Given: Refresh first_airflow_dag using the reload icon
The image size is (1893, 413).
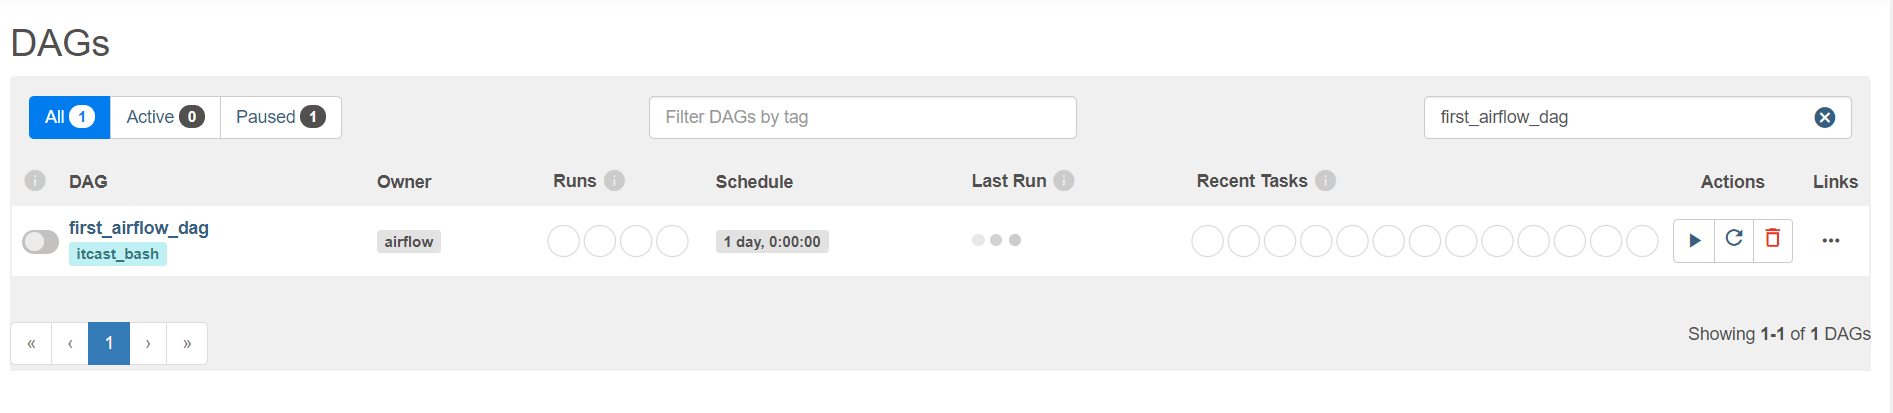Looking at the screenshot, I should tap(1734, 241).
